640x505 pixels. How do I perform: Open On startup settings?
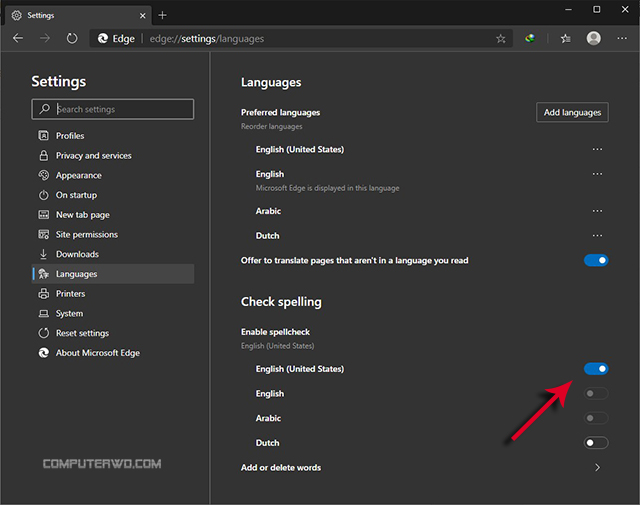[x=113, y=195]
